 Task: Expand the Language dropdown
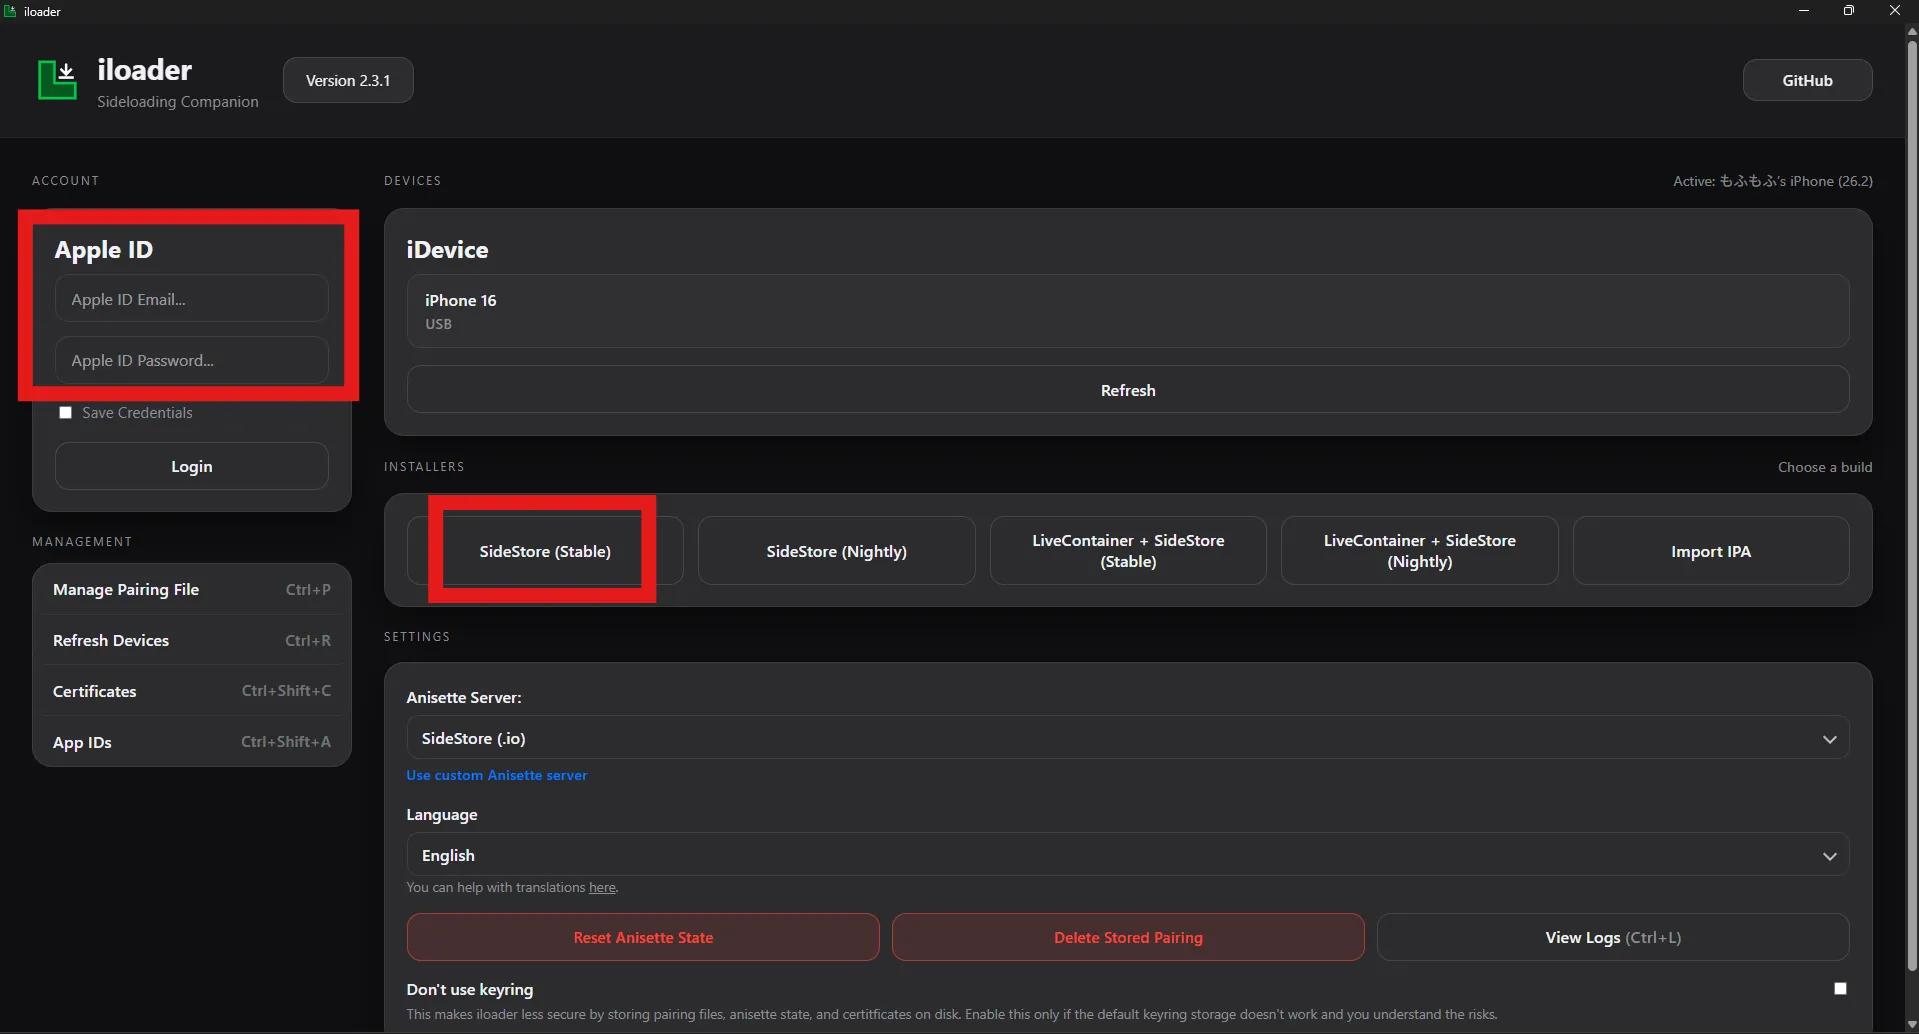(1128, 855)
